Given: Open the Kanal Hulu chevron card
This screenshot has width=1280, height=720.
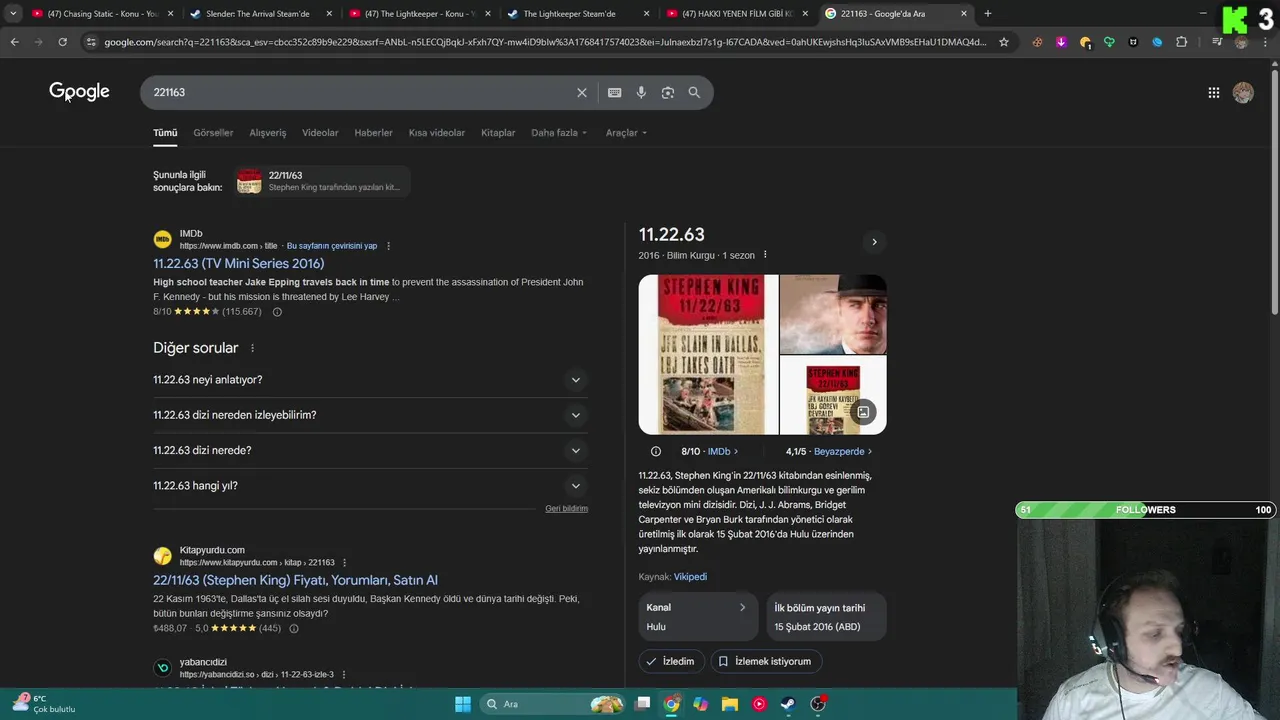Looking at the screenshot, I should pos(697,617).
